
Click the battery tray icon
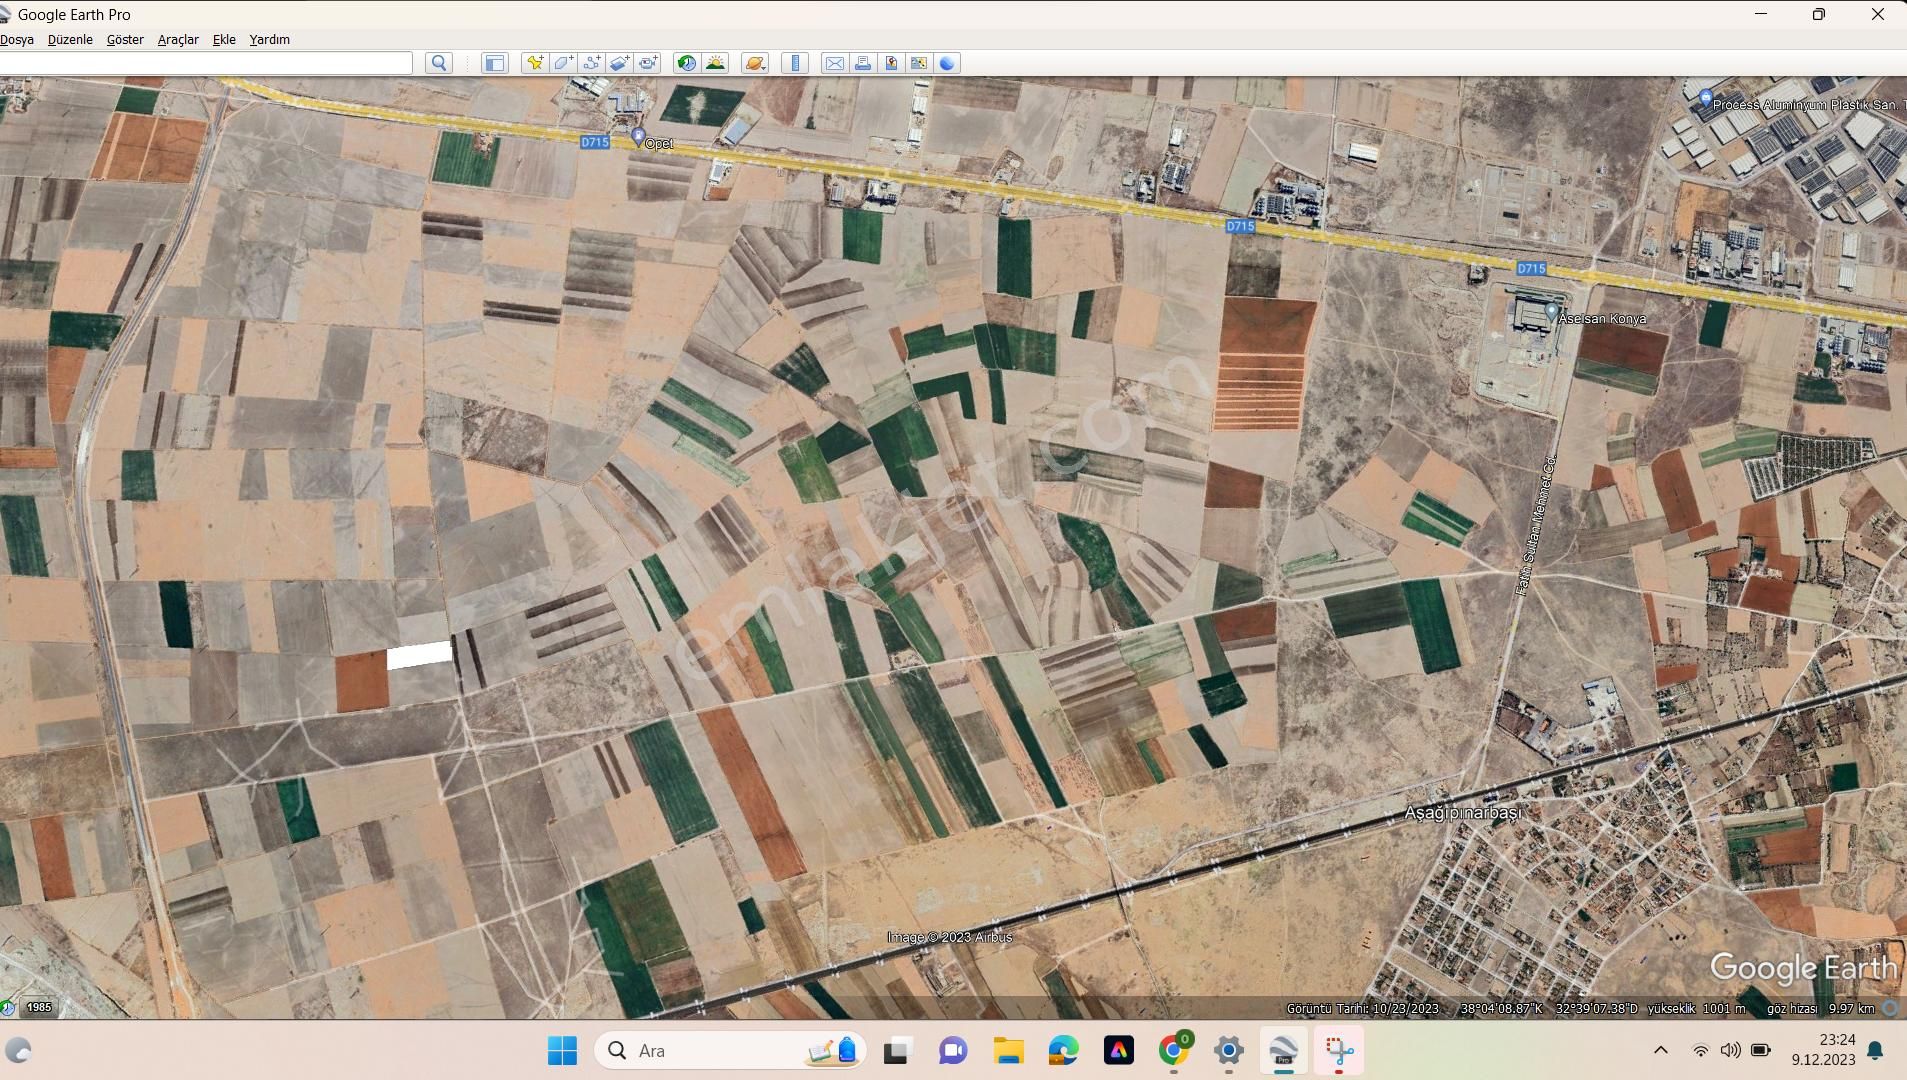click(x=1761, y=1050)
